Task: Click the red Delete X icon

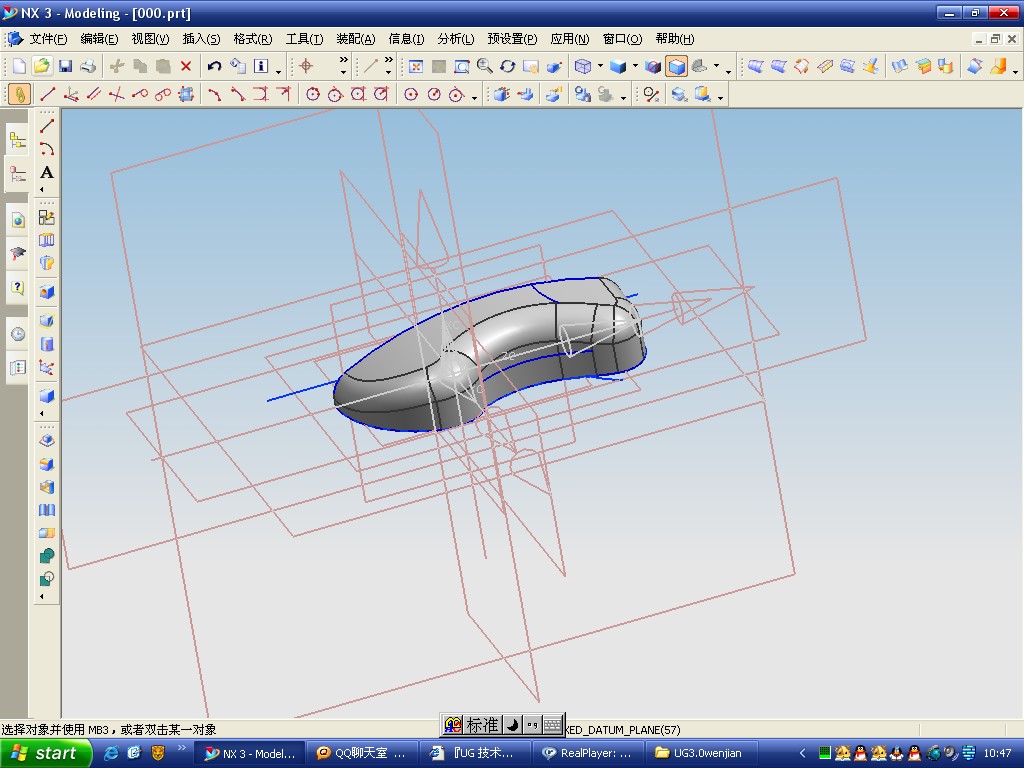Action: pos(186,66)
